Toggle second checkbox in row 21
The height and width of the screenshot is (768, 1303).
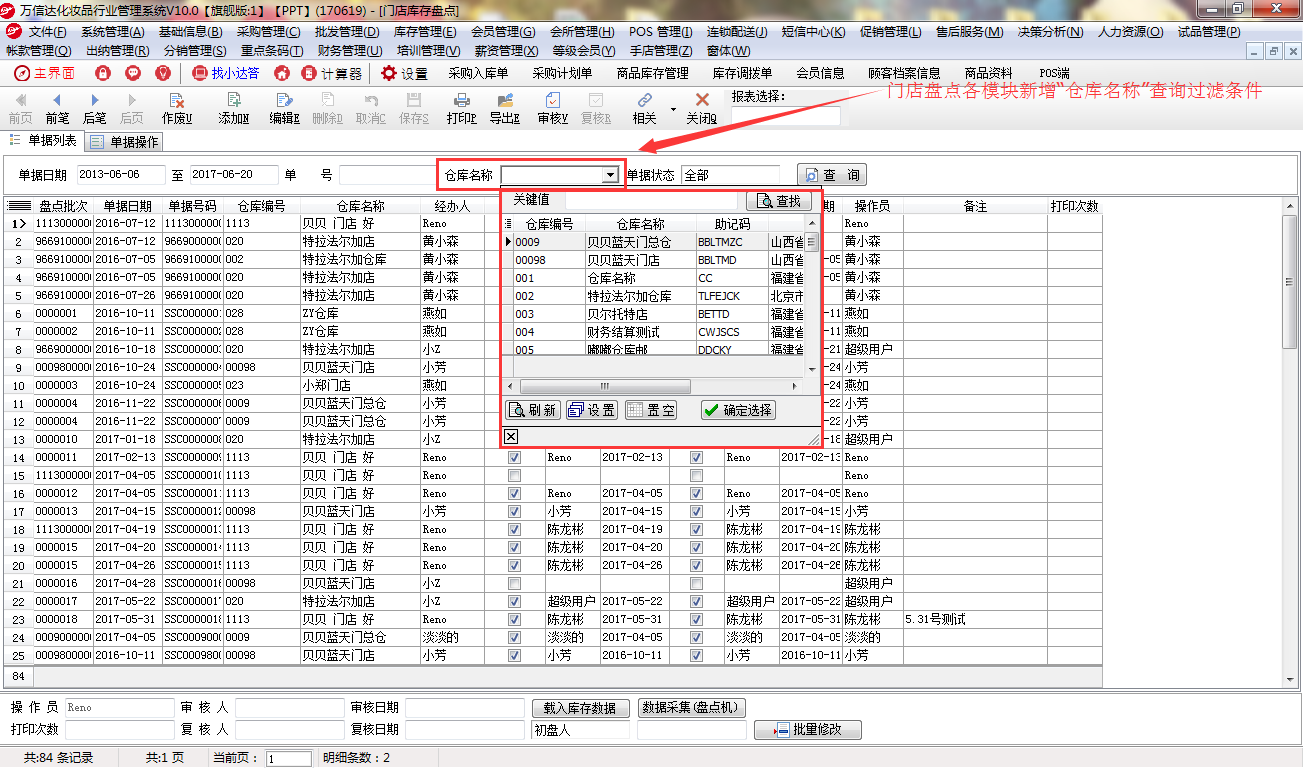[696, 584]
